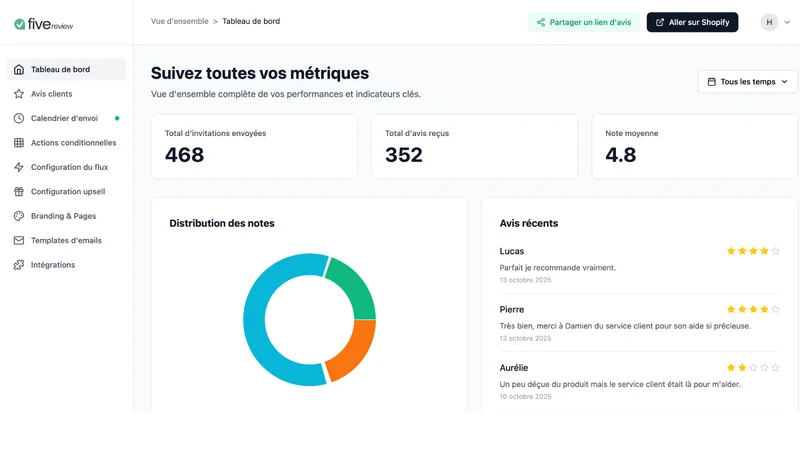Open Actions conditionnelles
The width and height of the screenshot is (800, 450).
tap(66, 143)
